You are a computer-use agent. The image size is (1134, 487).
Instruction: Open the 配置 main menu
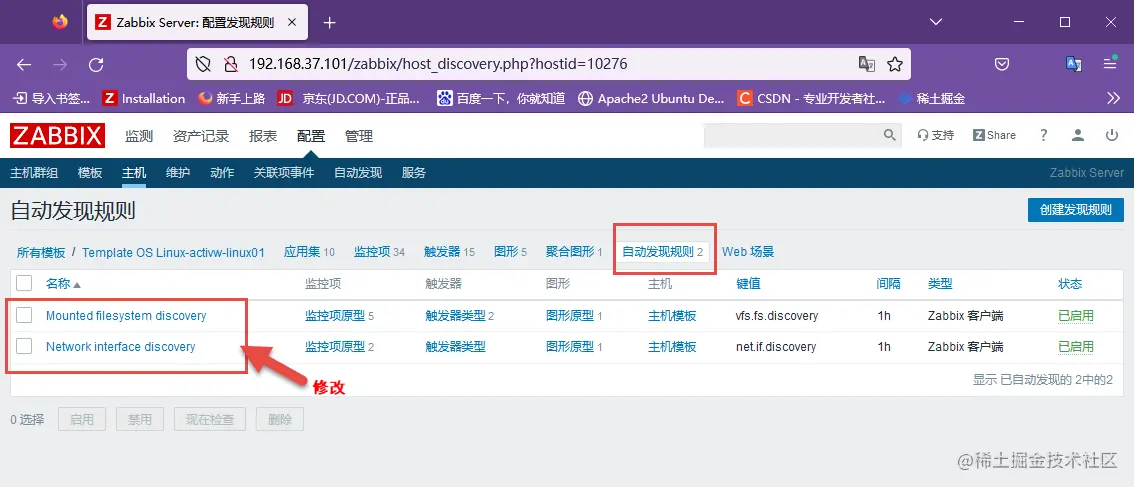pyautogui.click(x=311, y=136)
